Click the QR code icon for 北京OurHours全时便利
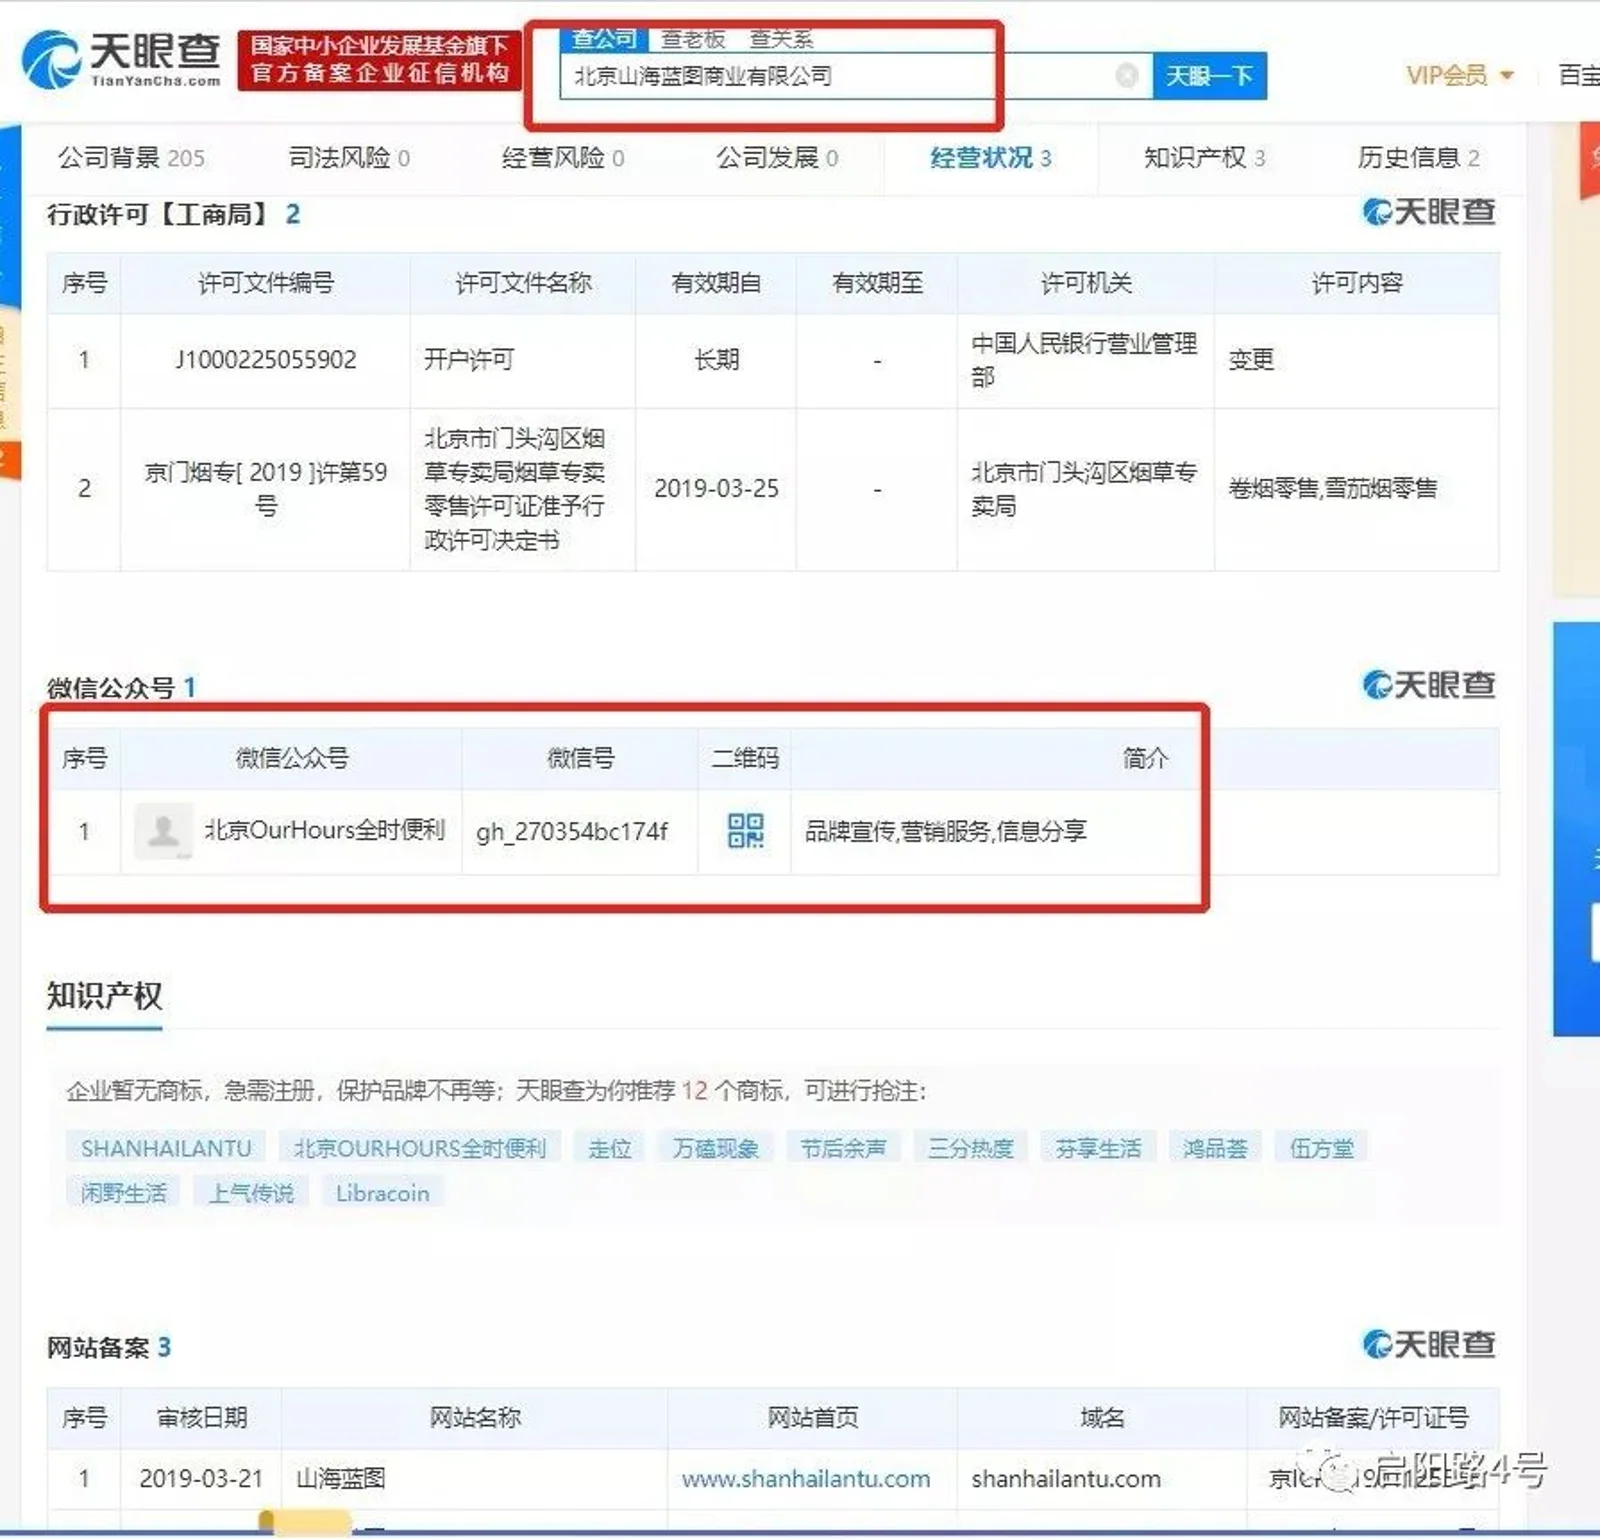 pyautogui.click(x=745, y=831)
